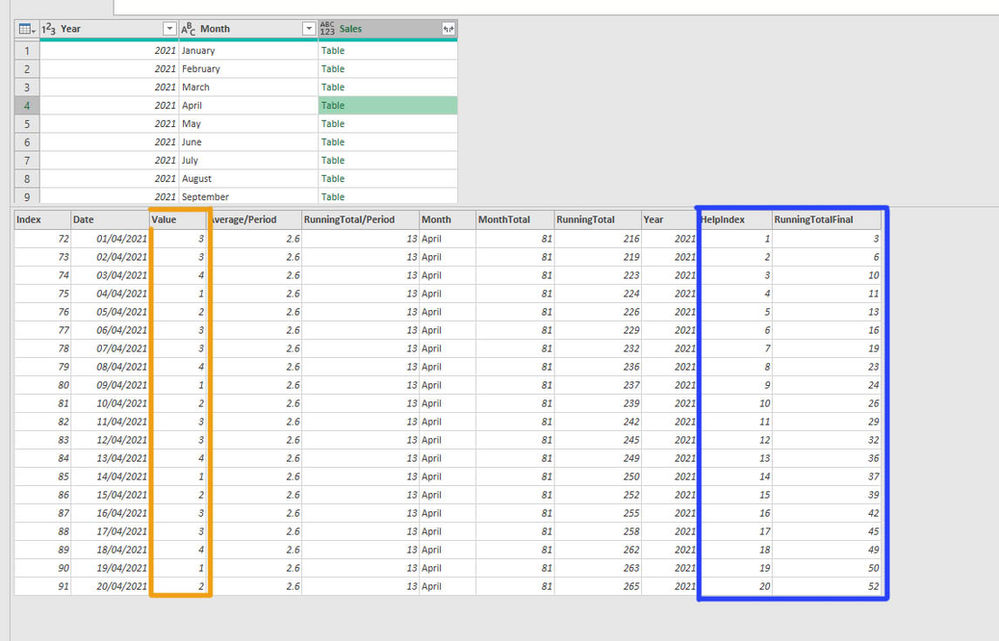The width and height of the screenshot is (999, 641).
Task: Open the filter dropdown on the Month column
Action: coord(310,28)
